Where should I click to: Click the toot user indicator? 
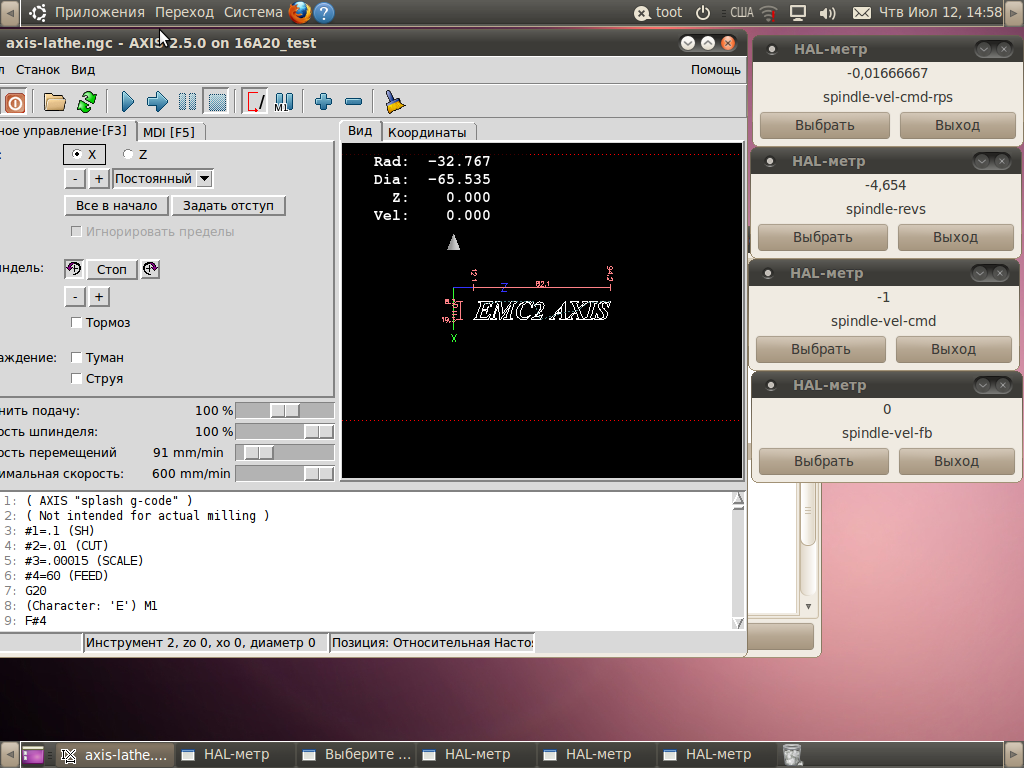pos(658,12)
